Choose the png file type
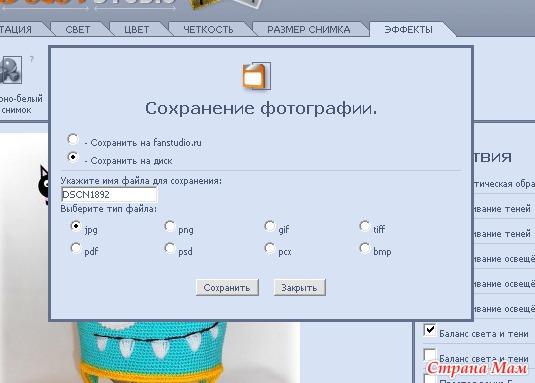 click(x=170, y=226)
